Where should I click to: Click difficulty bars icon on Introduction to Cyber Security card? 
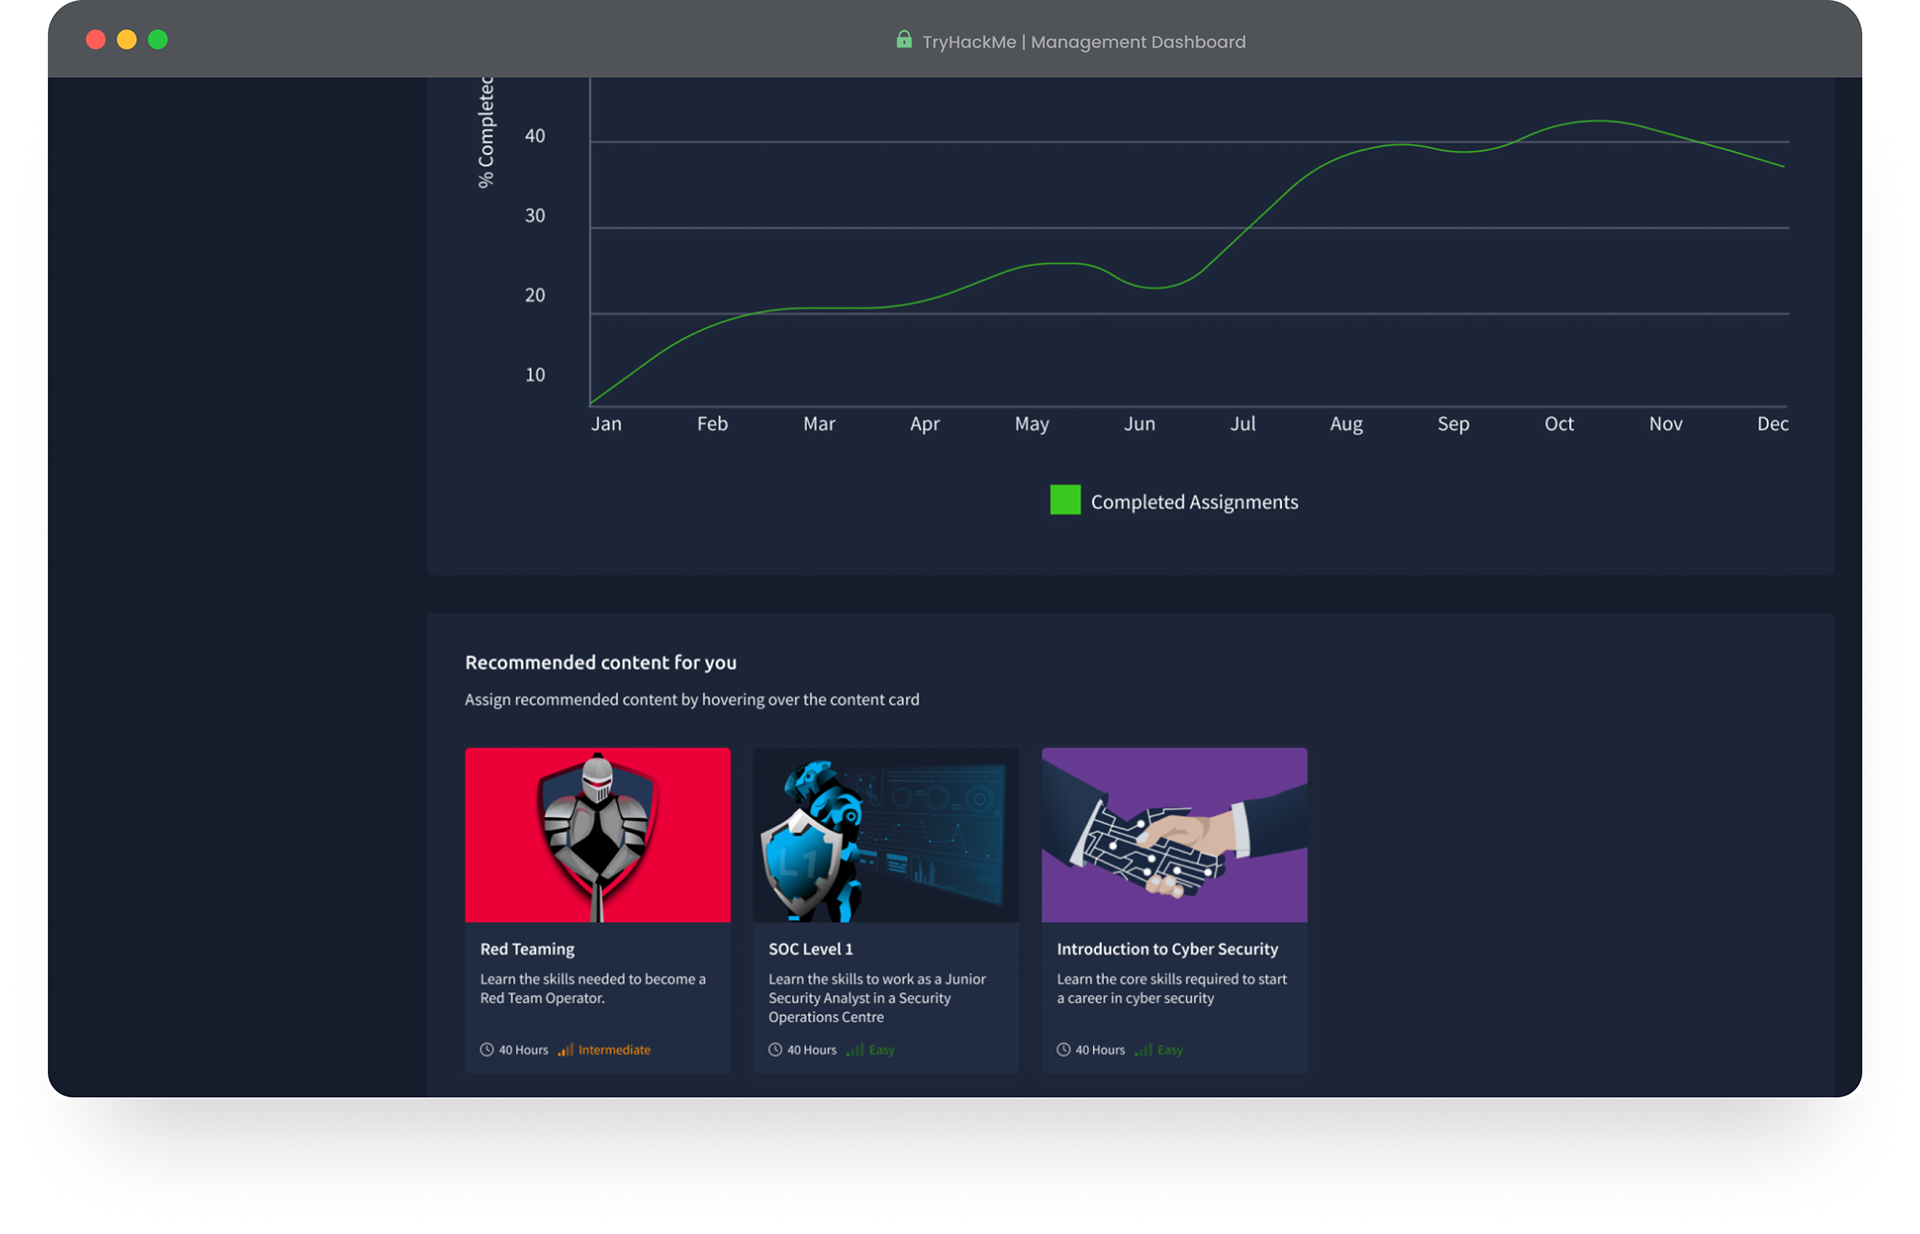[x=1143, y=1049]
